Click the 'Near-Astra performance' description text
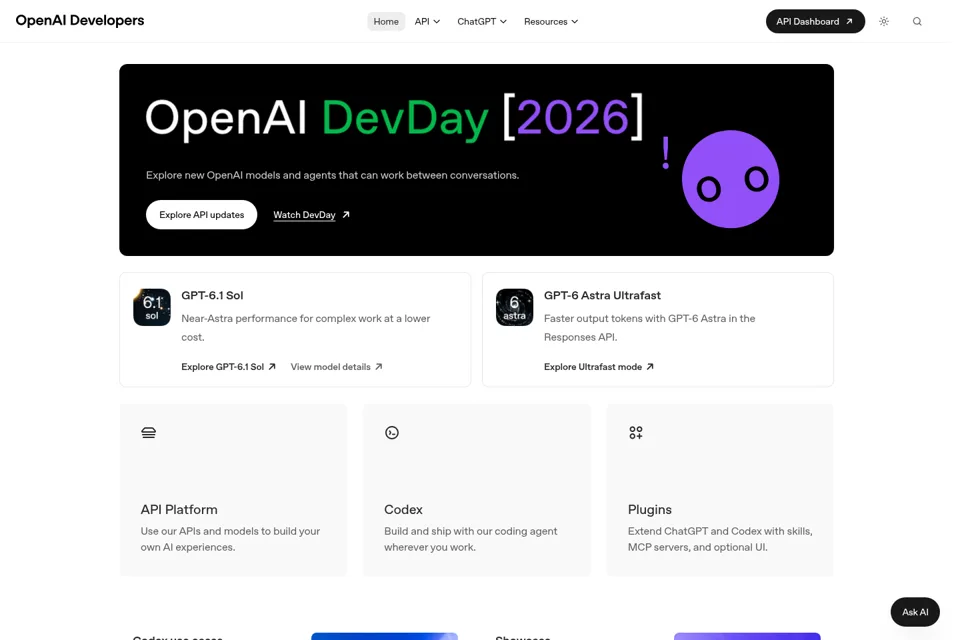The width and height of the screenshot is (960, 640). point(306,328)
